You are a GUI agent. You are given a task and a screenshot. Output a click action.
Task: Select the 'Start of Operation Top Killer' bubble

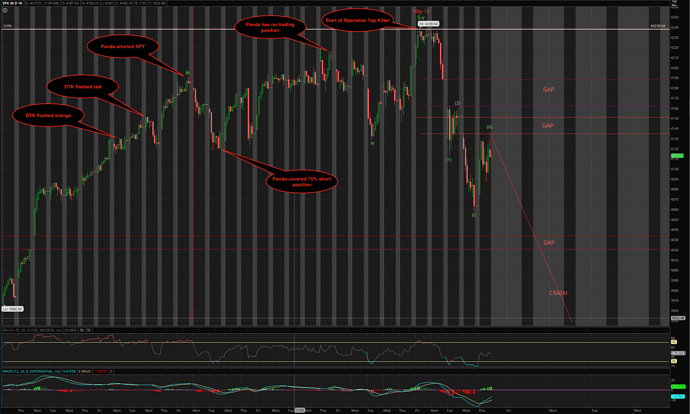pyautogui.click(x=357, y=20)
